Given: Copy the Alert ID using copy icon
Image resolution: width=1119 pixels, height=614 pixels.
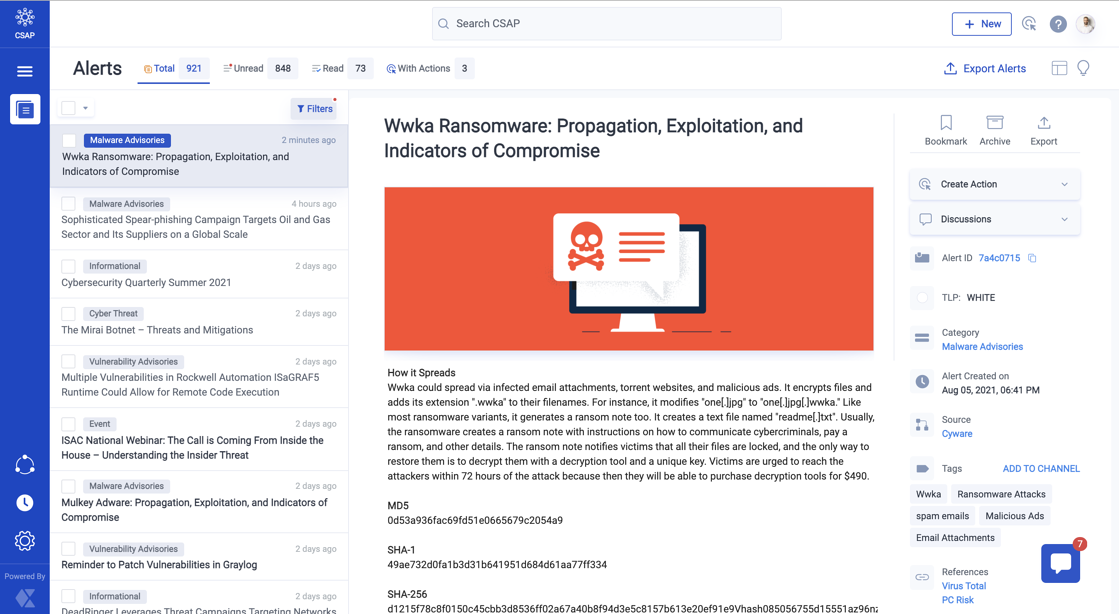Looking at the screenshot, I should [1032, 258].
